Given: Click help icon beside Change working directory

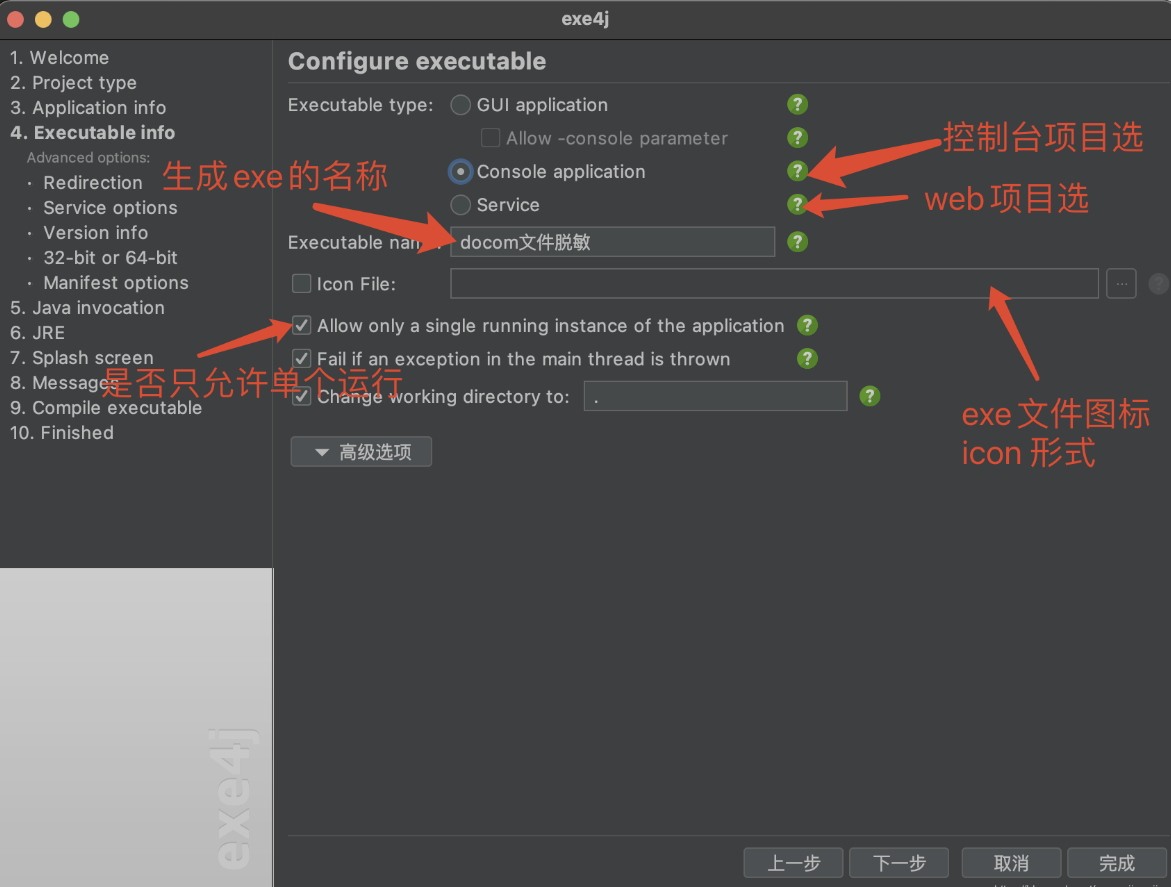Looking at the screenshot, I should (x=869, y=396).
